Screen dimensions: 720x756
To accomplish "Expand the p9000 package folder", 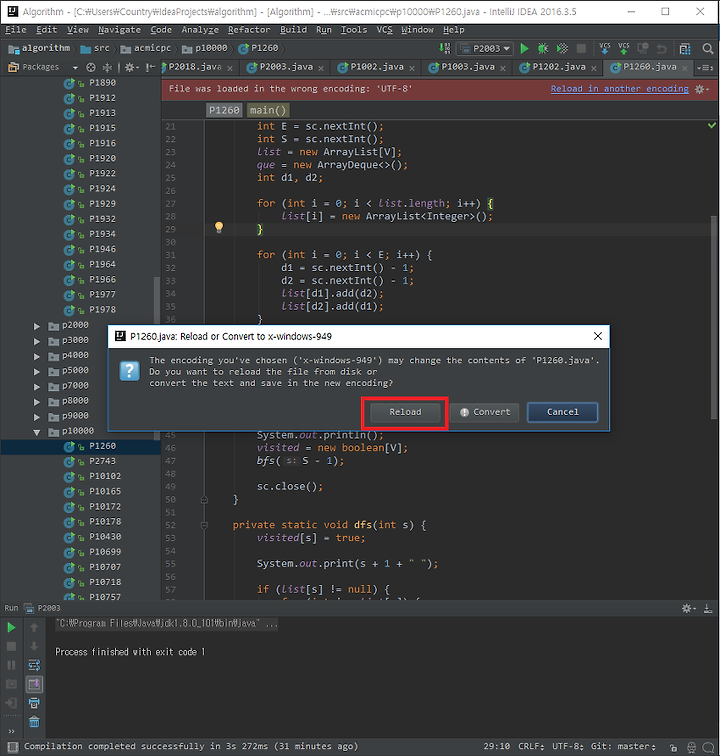I will point(37,417).
